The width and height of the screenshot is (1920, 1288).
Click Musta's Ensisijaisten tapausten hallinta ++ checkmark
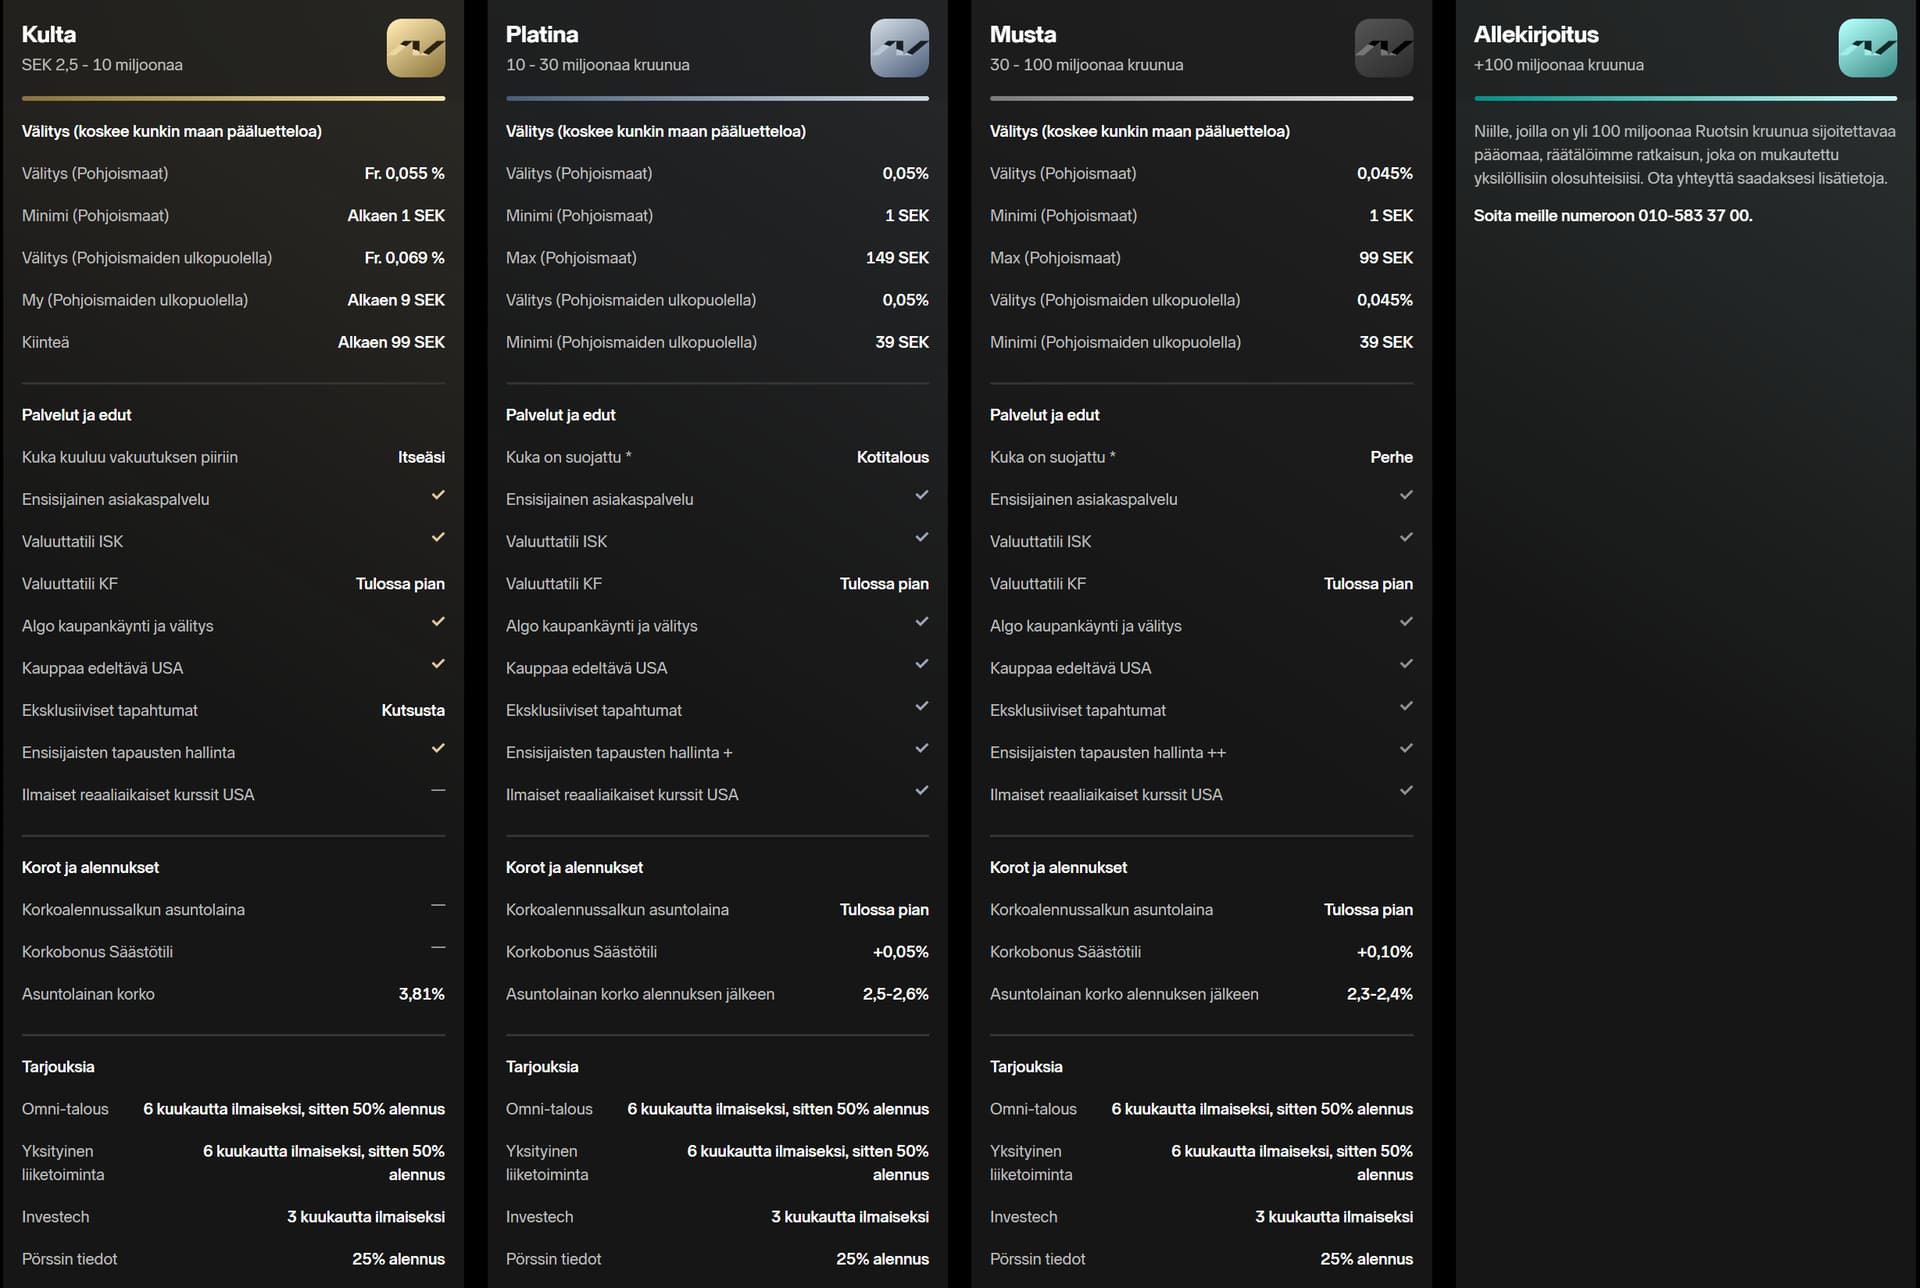(x=1406, y=748)
